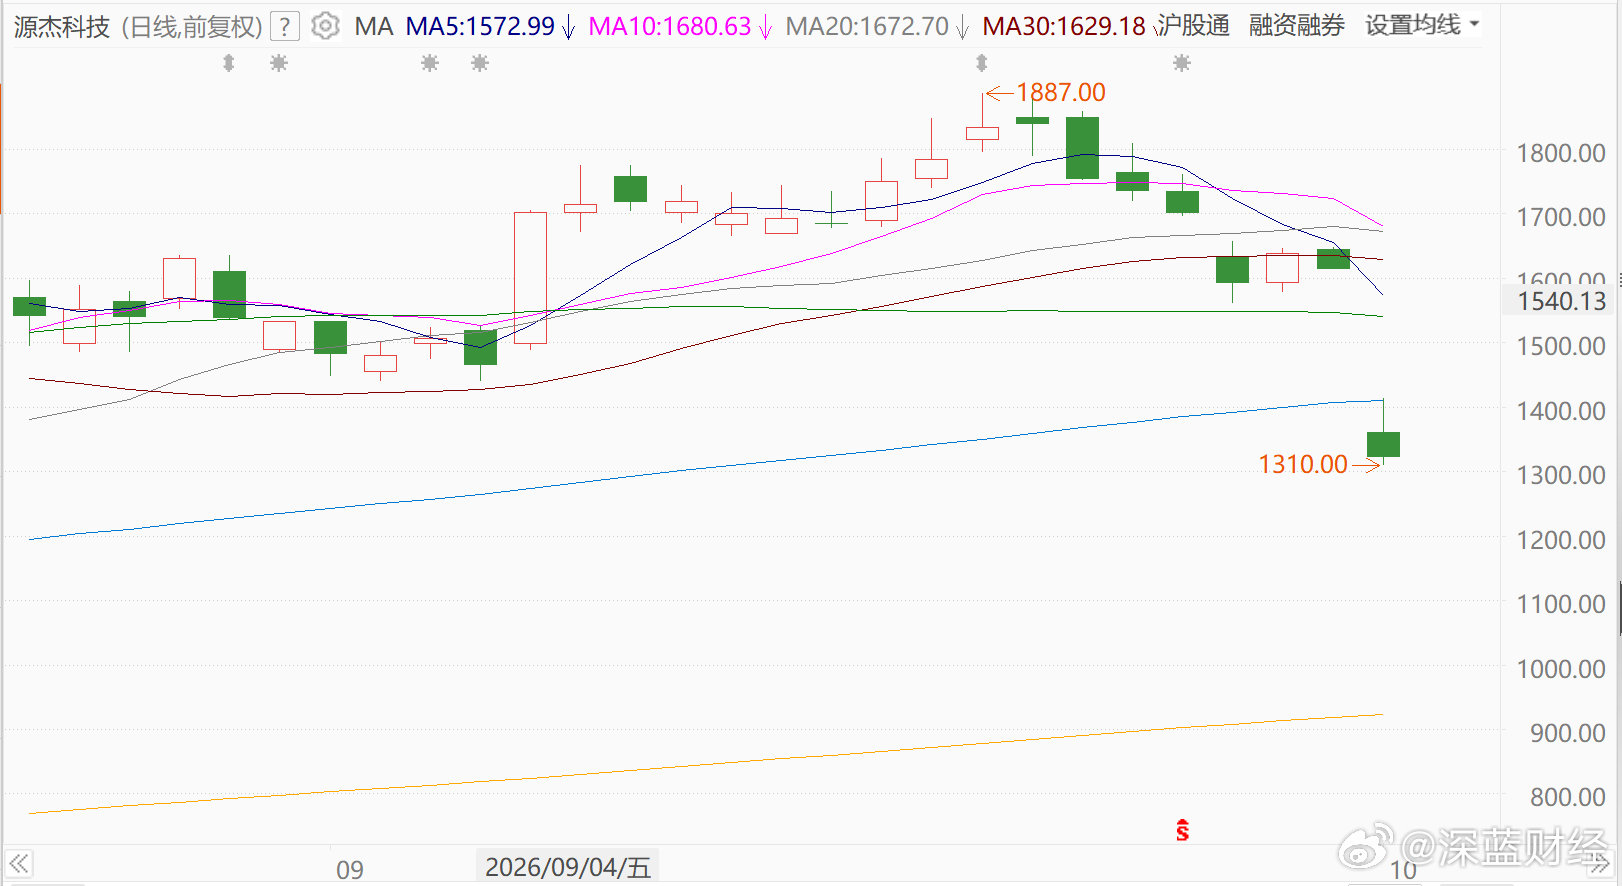This screenshot has height=886, width=1622.
Task: Click the Weibo logo watermark icon
Action: click(x=1366, y=847)
